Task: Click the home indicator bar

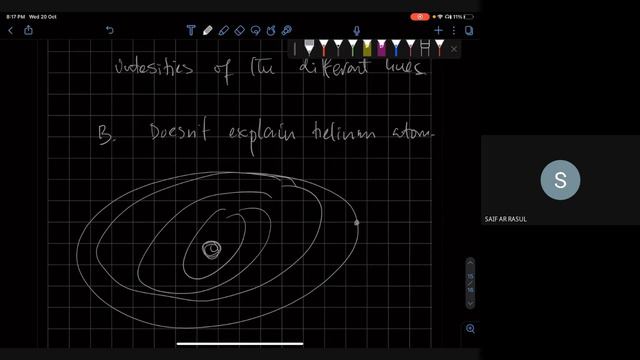Action: (x=240, y=344)
